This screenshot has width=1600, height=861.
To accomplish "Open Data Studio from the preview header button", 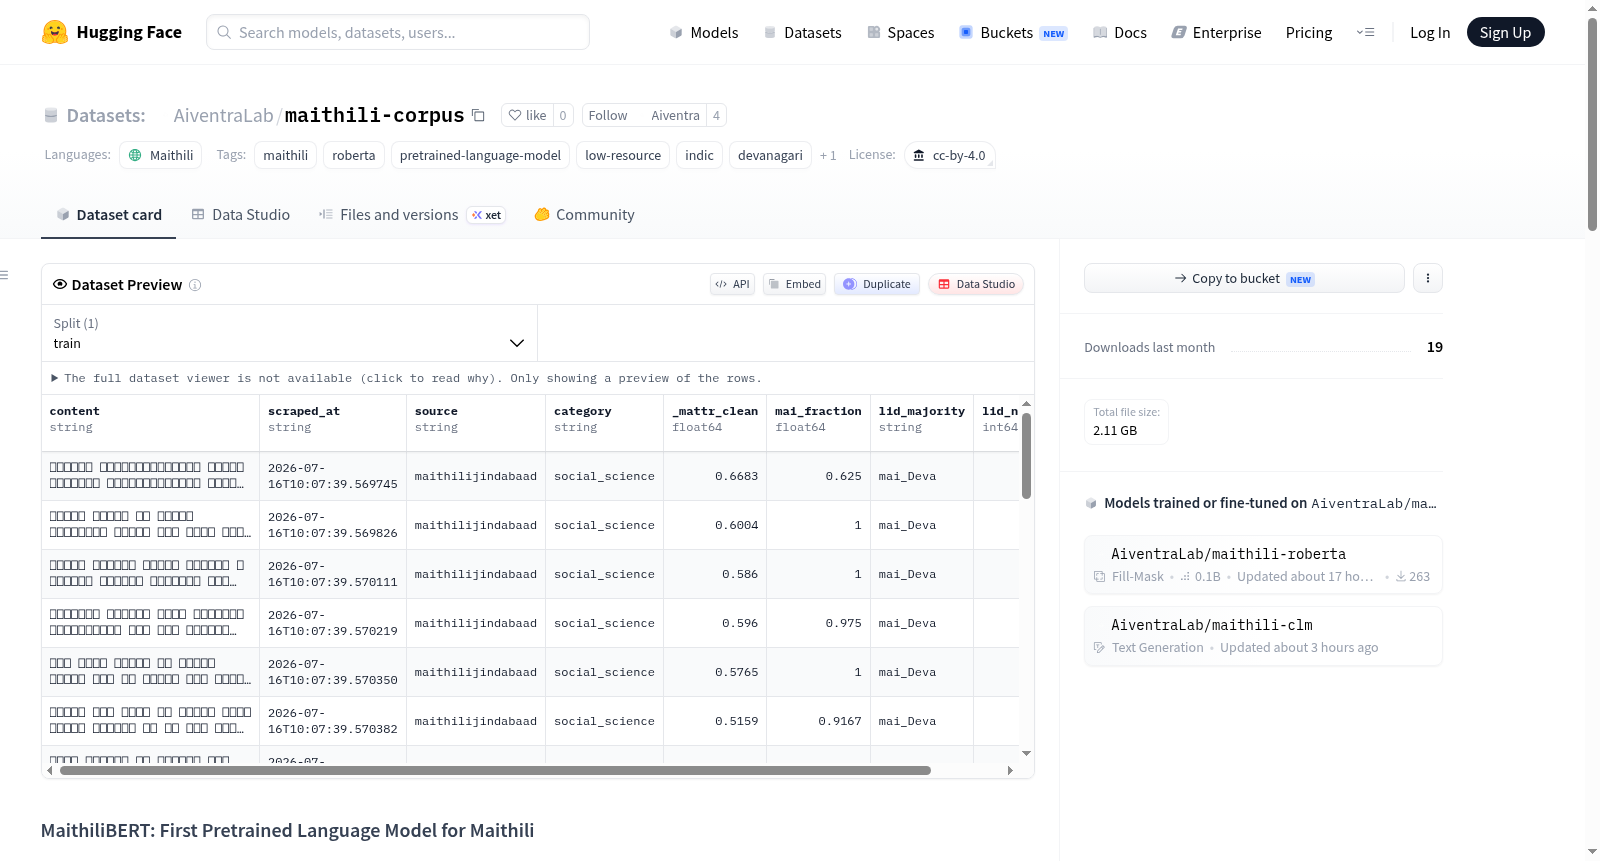I will pyautogui.click(x=976, y=284).
